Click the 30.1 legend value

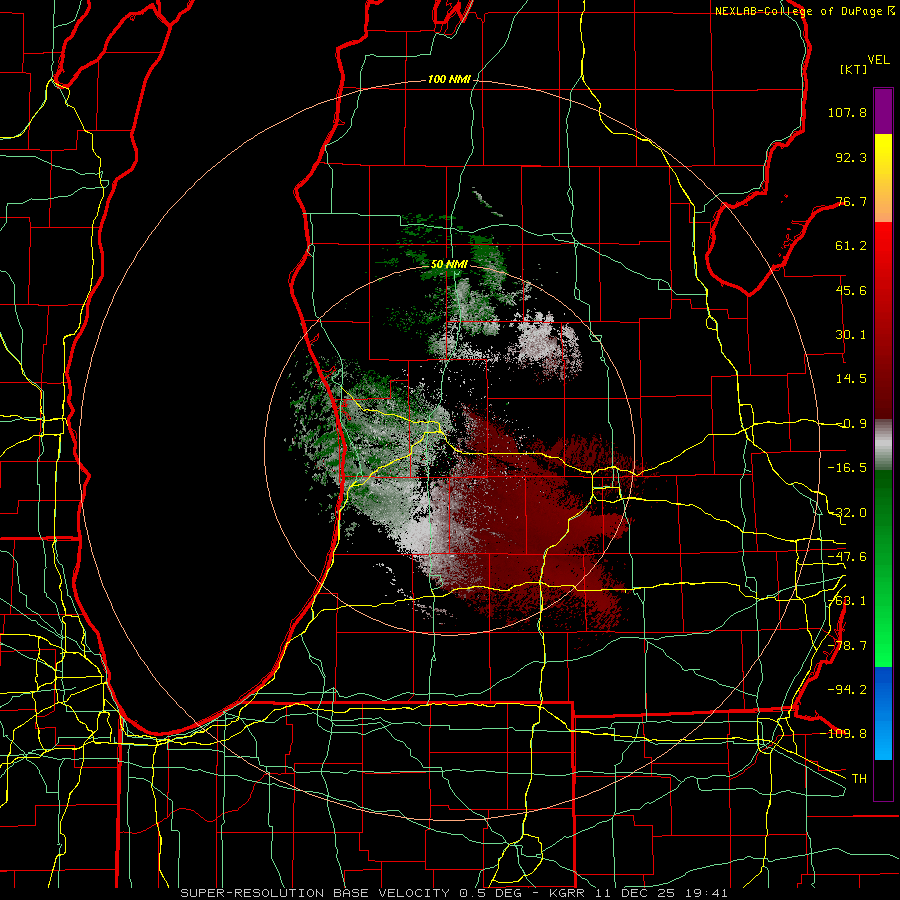pyautogui.click(x=851, y=335)
